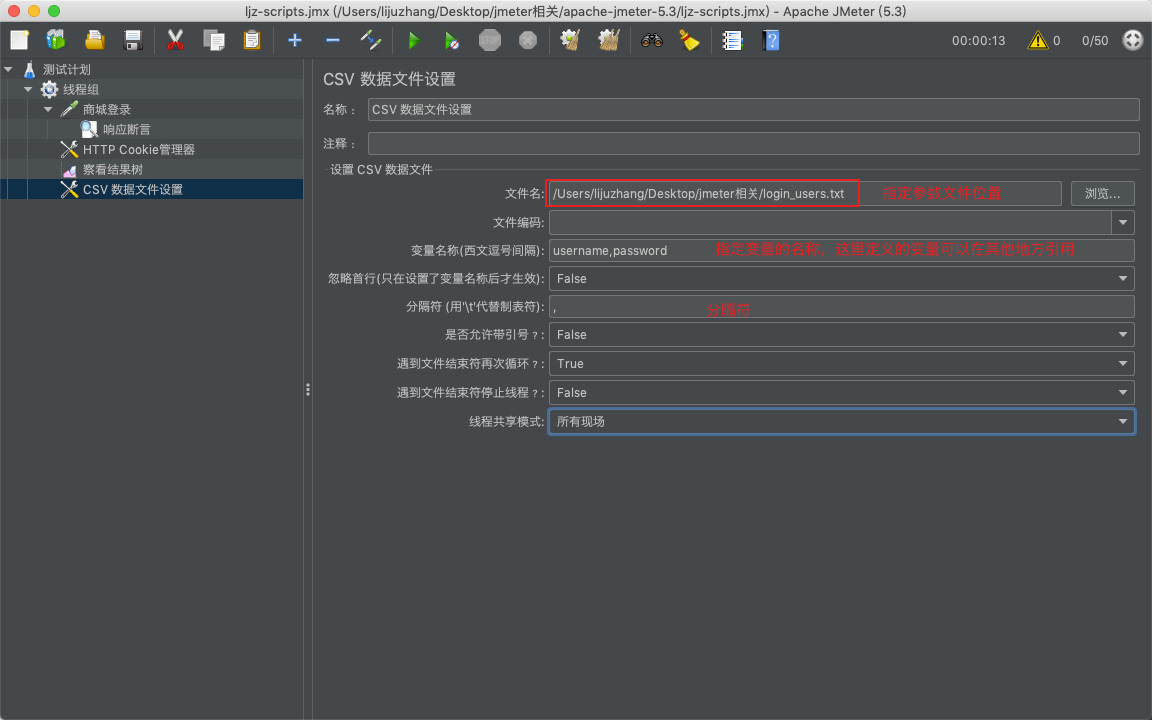The height and width of the screenshot is (720, 1152).
Task: Click the Copy icon in toolbar
Action: coord(214,40)
